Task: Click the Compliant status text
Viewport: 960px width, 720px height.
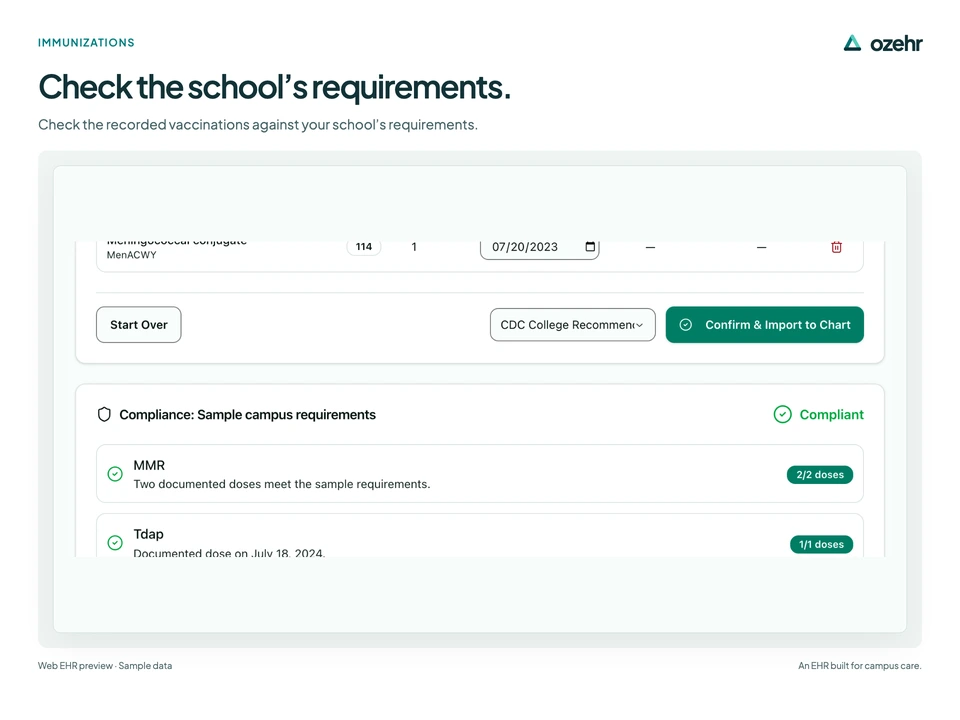Action: (x=831, y=414)
